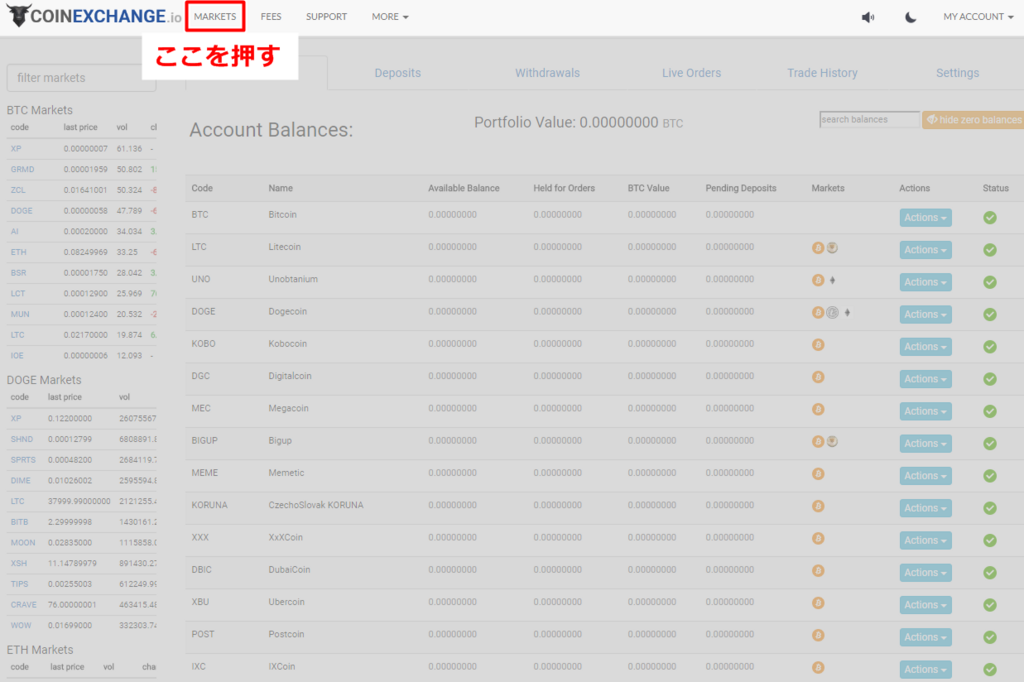Open Actions dropdown for Litecoin row
1024x682 pixels.
coord(925,250)
